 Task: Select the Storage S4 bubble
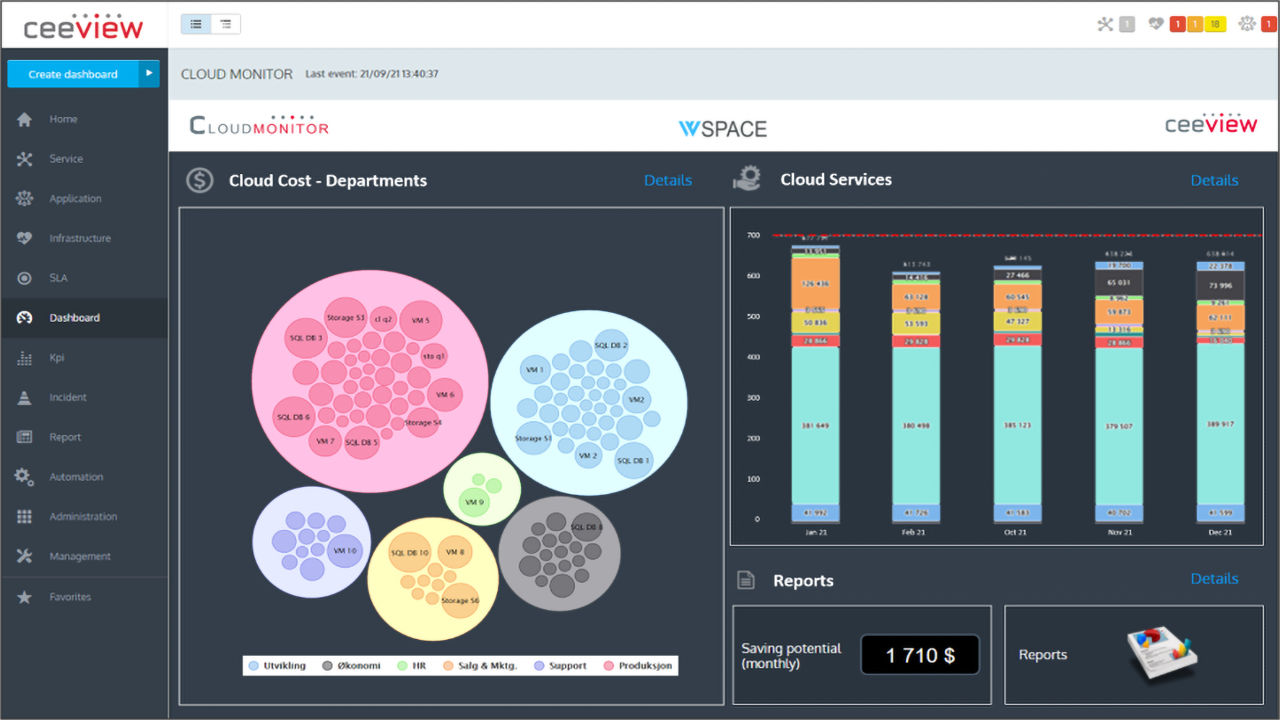pyautogui.click(x=423, y=423)
